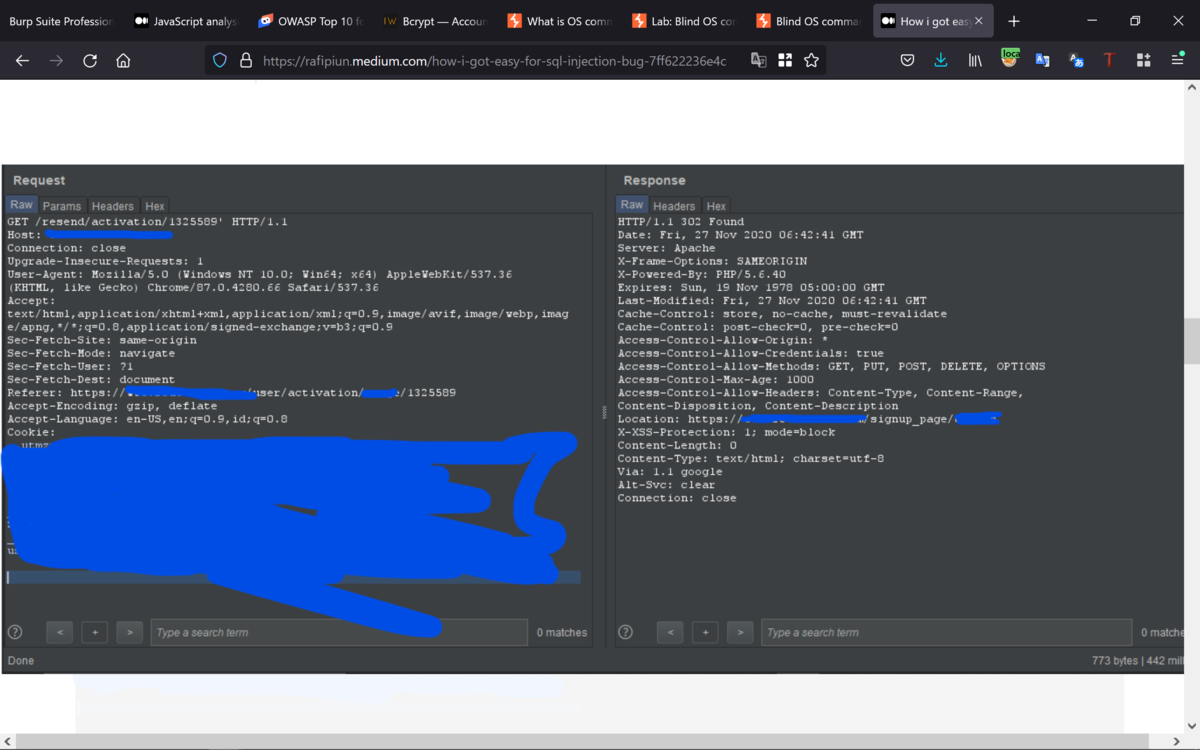Click 'GET /resend/activation/1325589' request line
Viewport: 1200px width, 750px height.
coord(147,222)
